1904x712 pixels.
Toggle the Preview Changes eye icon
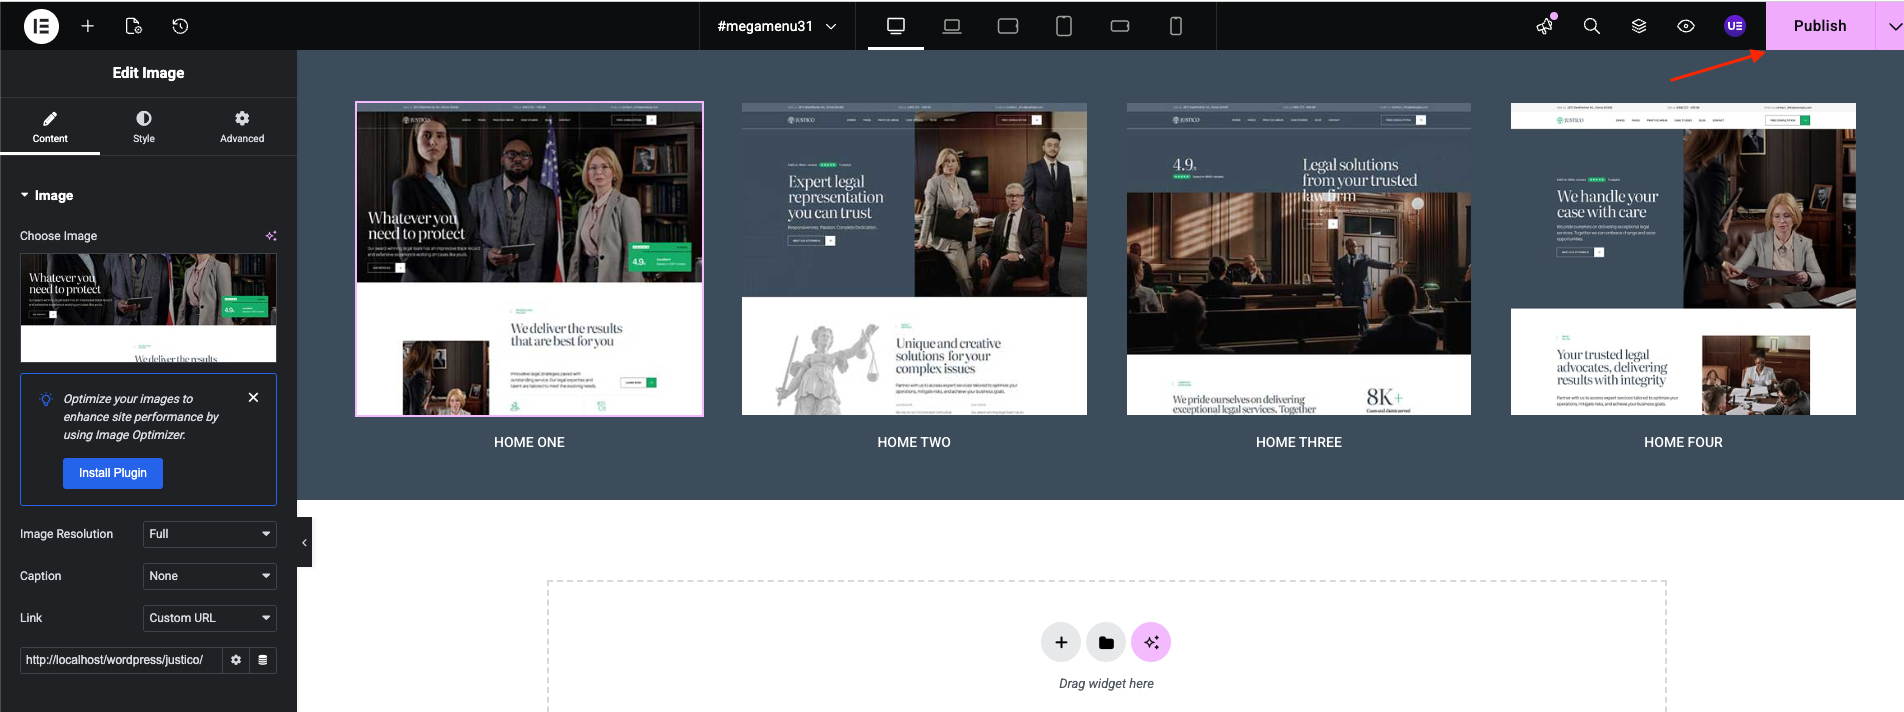pos(1686,26)
